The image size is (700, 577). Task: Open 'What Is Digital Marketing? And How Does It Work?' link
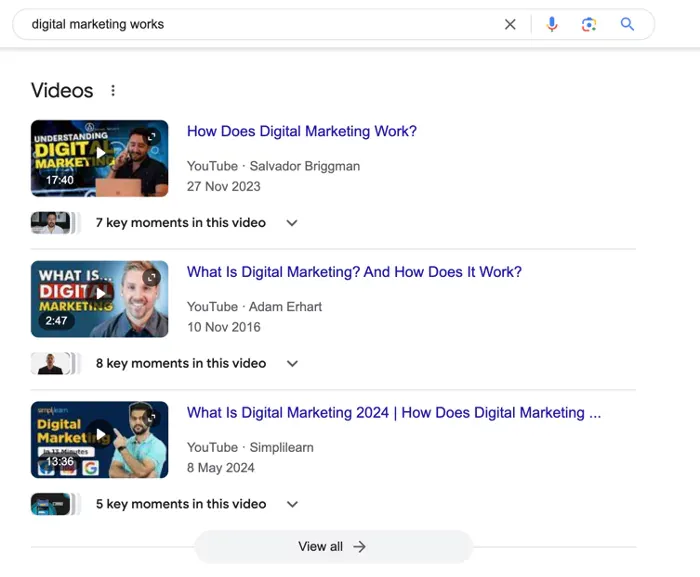coord(354,272)
